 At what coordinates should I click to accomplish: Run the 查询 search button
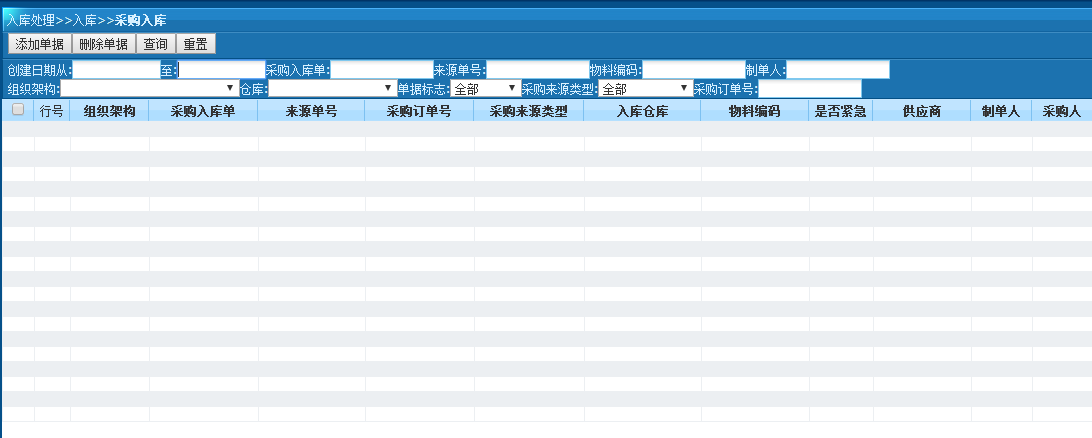pos(155,45)
